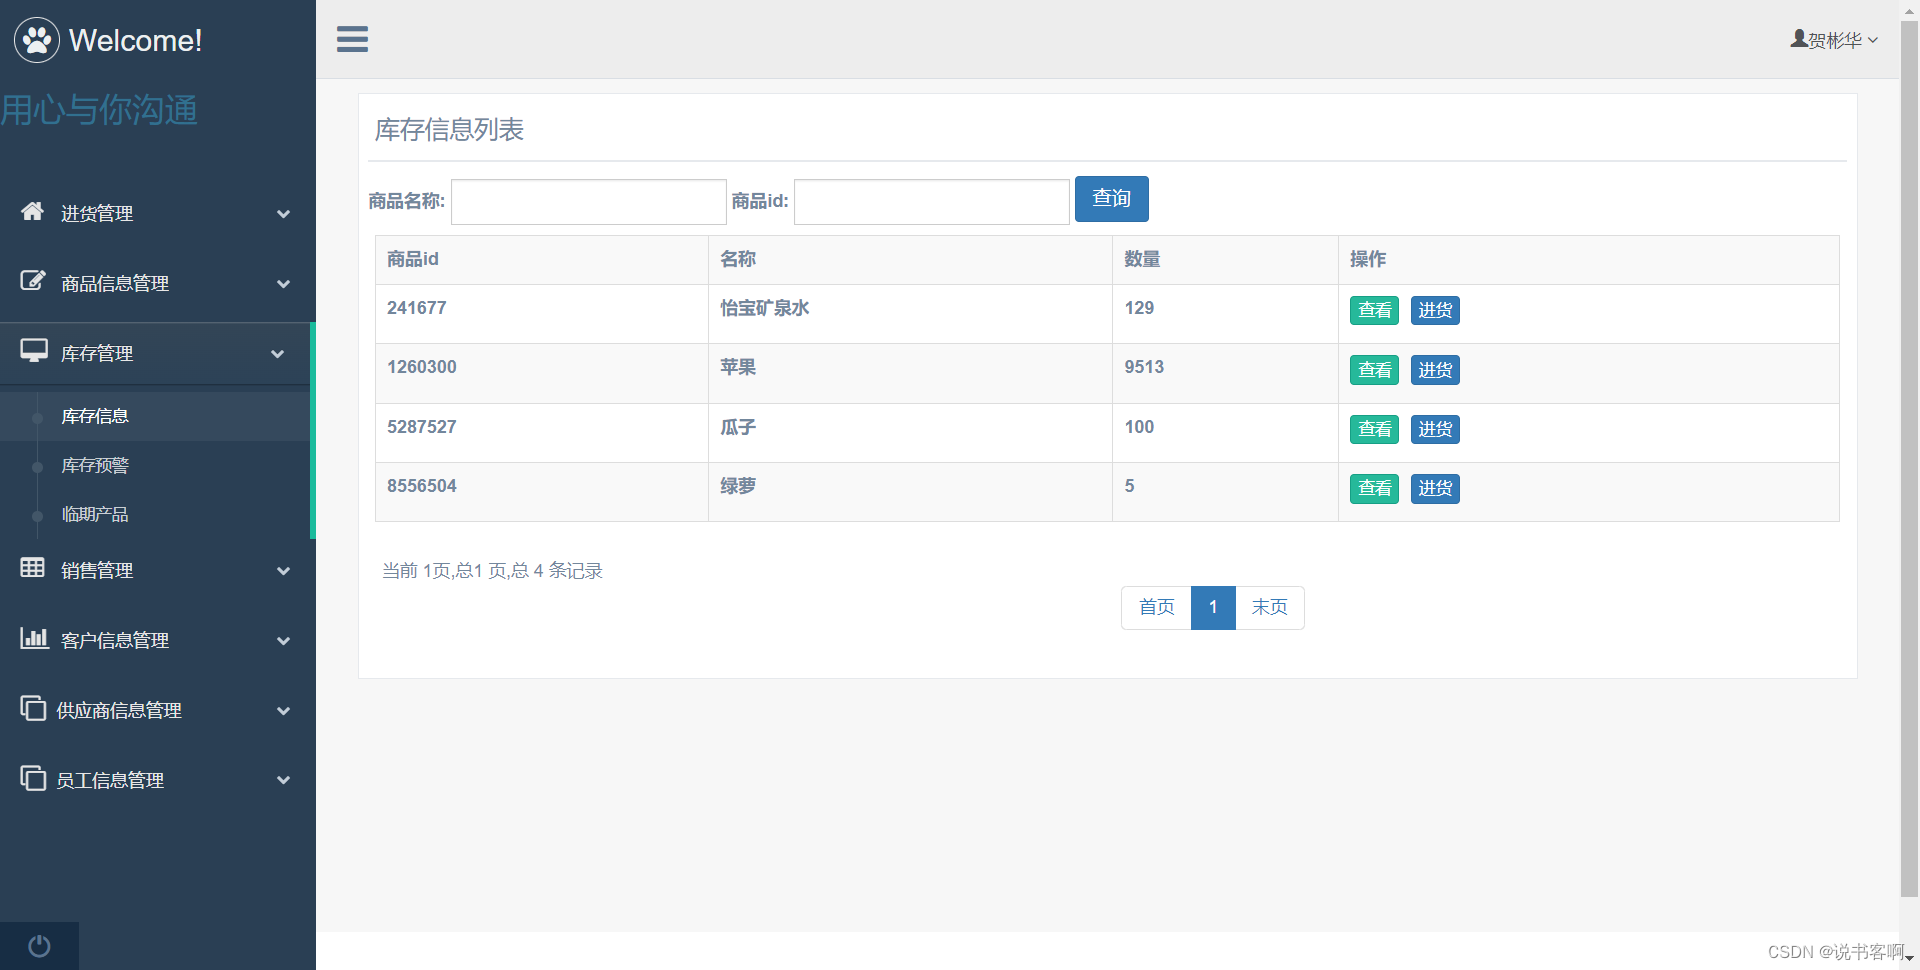Click 查看 for 绿萝

coord(1374,488)
